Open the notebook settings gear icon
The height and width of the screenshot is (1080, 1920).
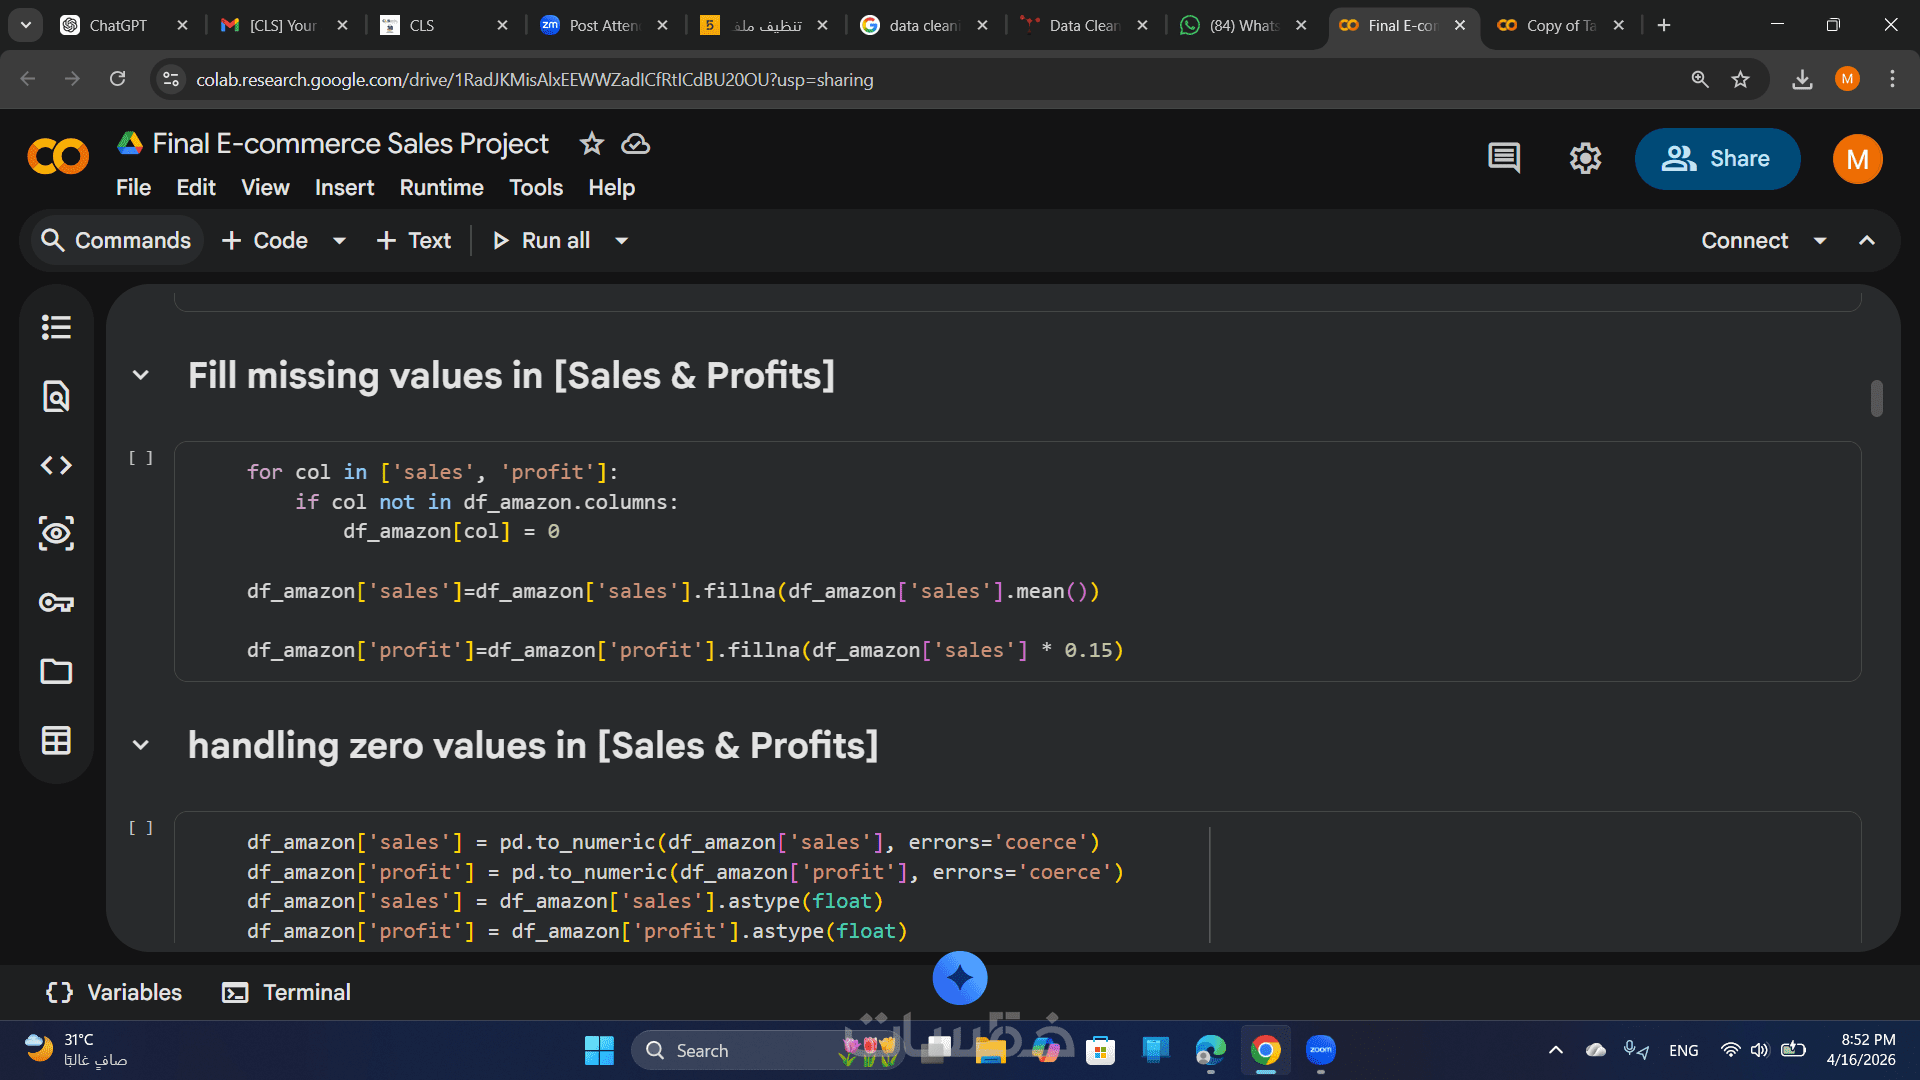click(1585, 158)
